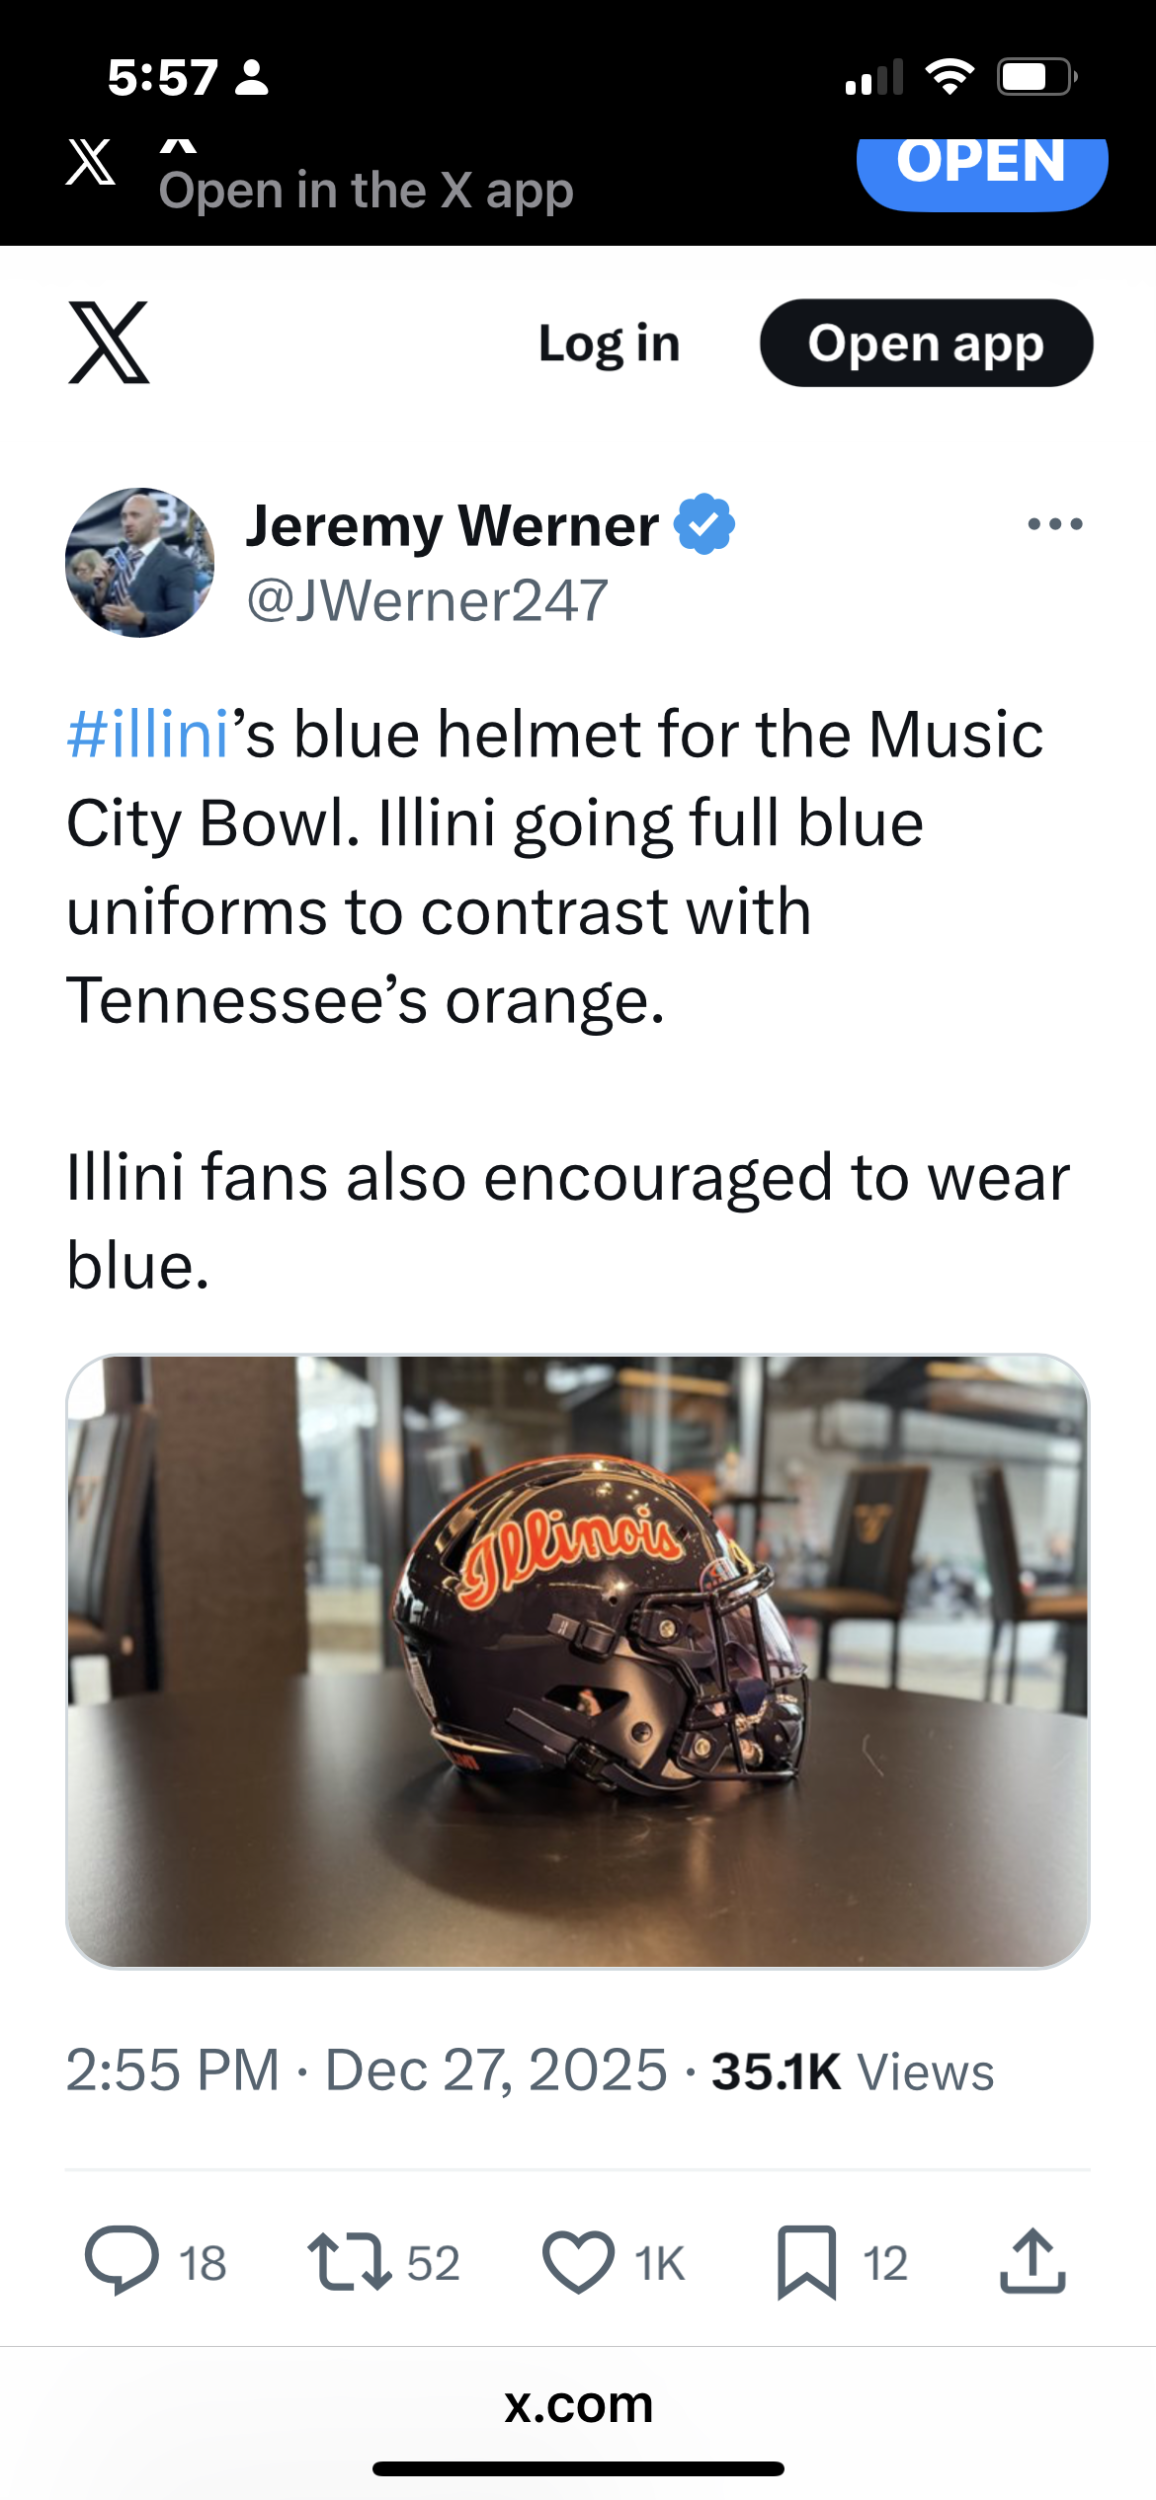Tap the blue verified badge next to Jeremy Werner
Screen dimensions: 1156x2500
(x=705, y=524)
